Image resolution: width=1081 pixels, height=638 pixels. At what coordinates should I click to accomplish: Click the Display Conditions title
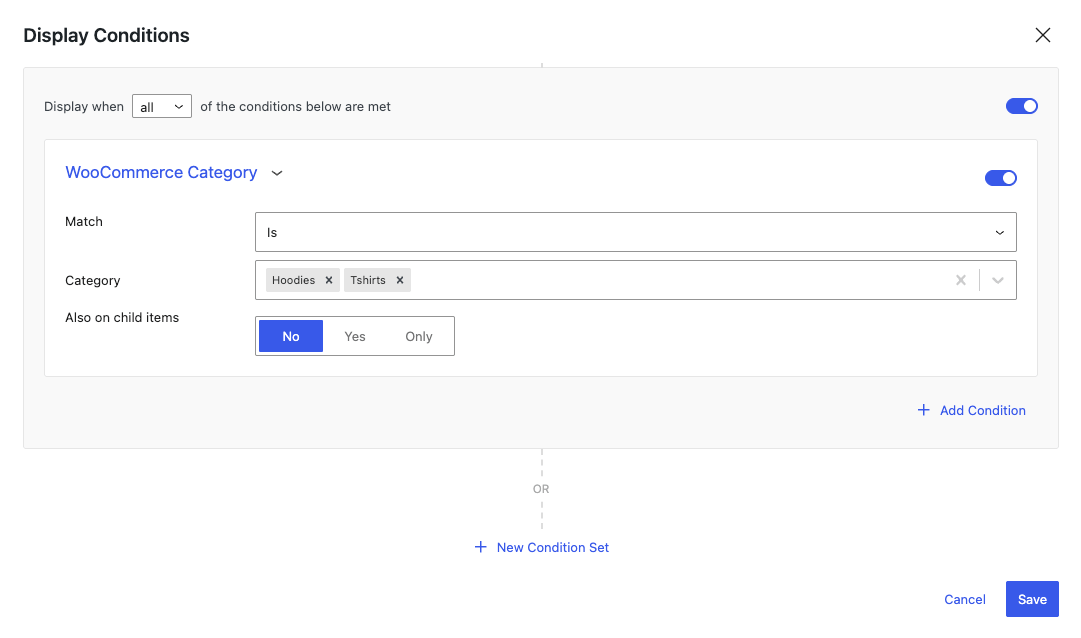106,35
